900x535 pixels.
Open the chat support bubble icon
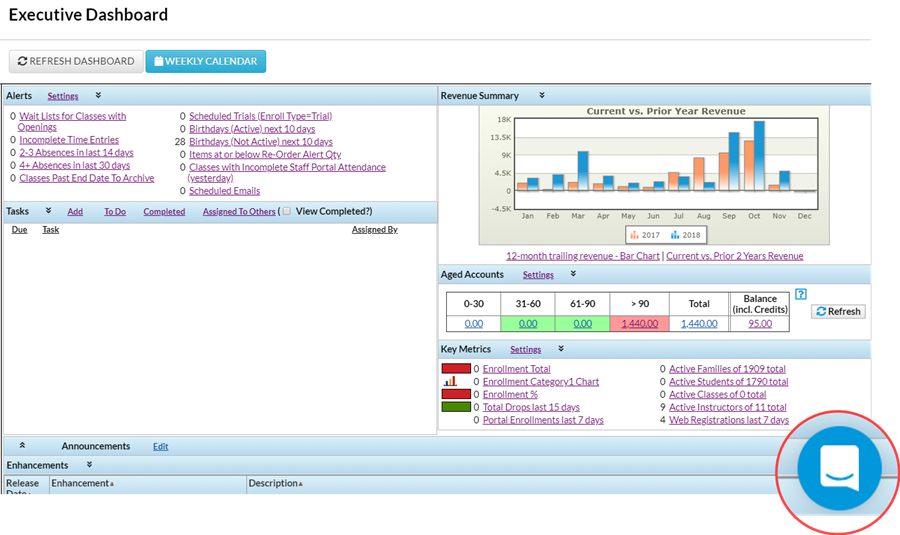839,468
